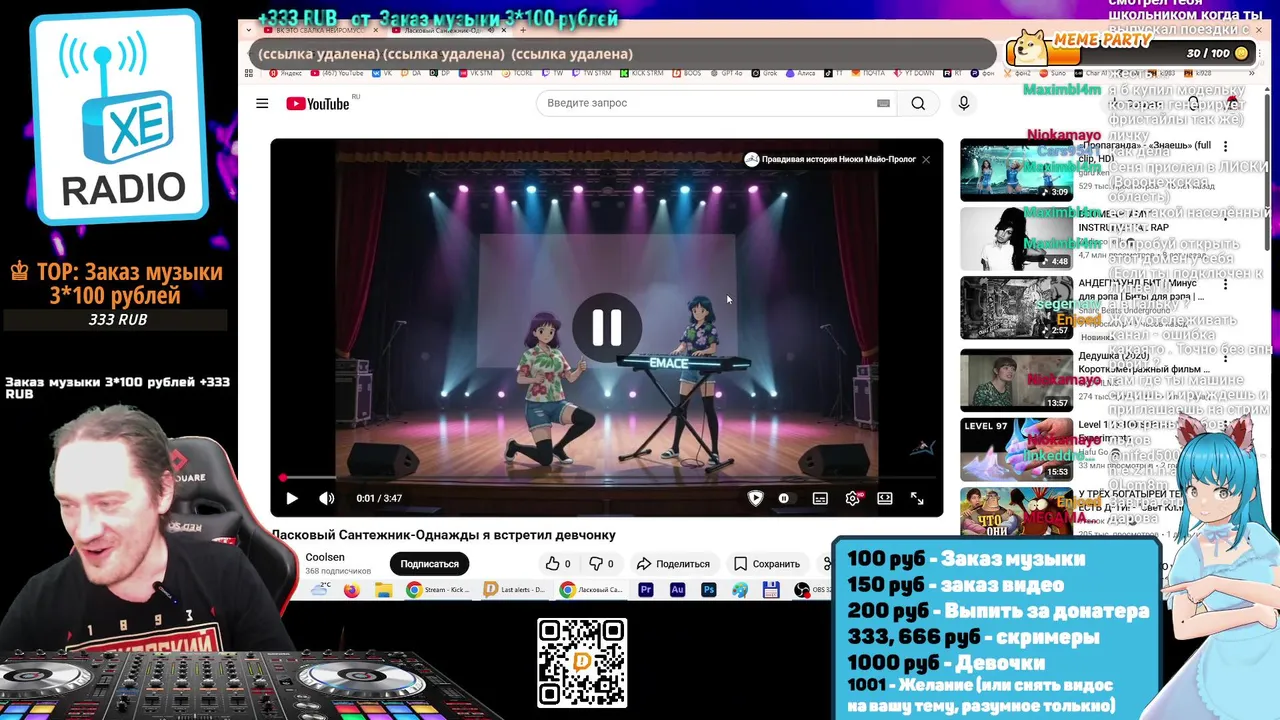This screenshot has width=1280, height=720.
Task: Open Adobe Photoshop from the taskbar
Action: click(709, 590)
